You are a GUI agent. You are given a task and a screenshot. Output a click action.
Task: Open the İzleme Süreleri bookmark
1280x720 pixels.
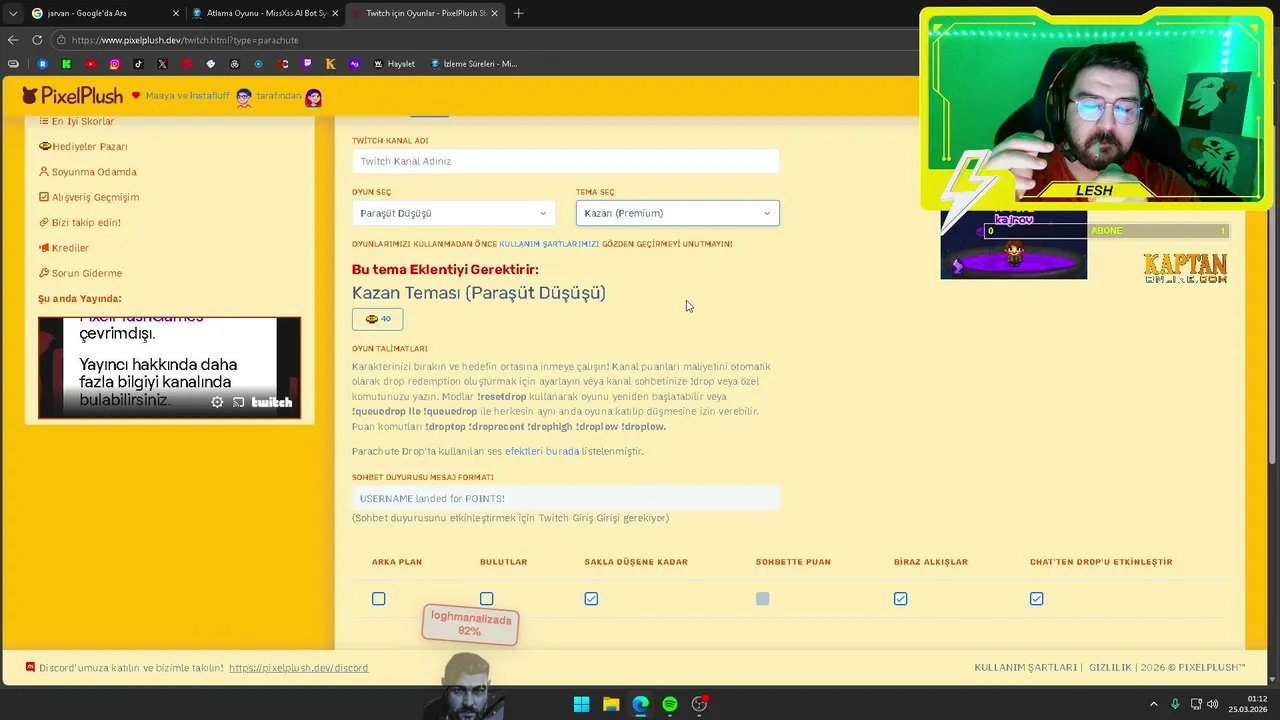(473, 64)
